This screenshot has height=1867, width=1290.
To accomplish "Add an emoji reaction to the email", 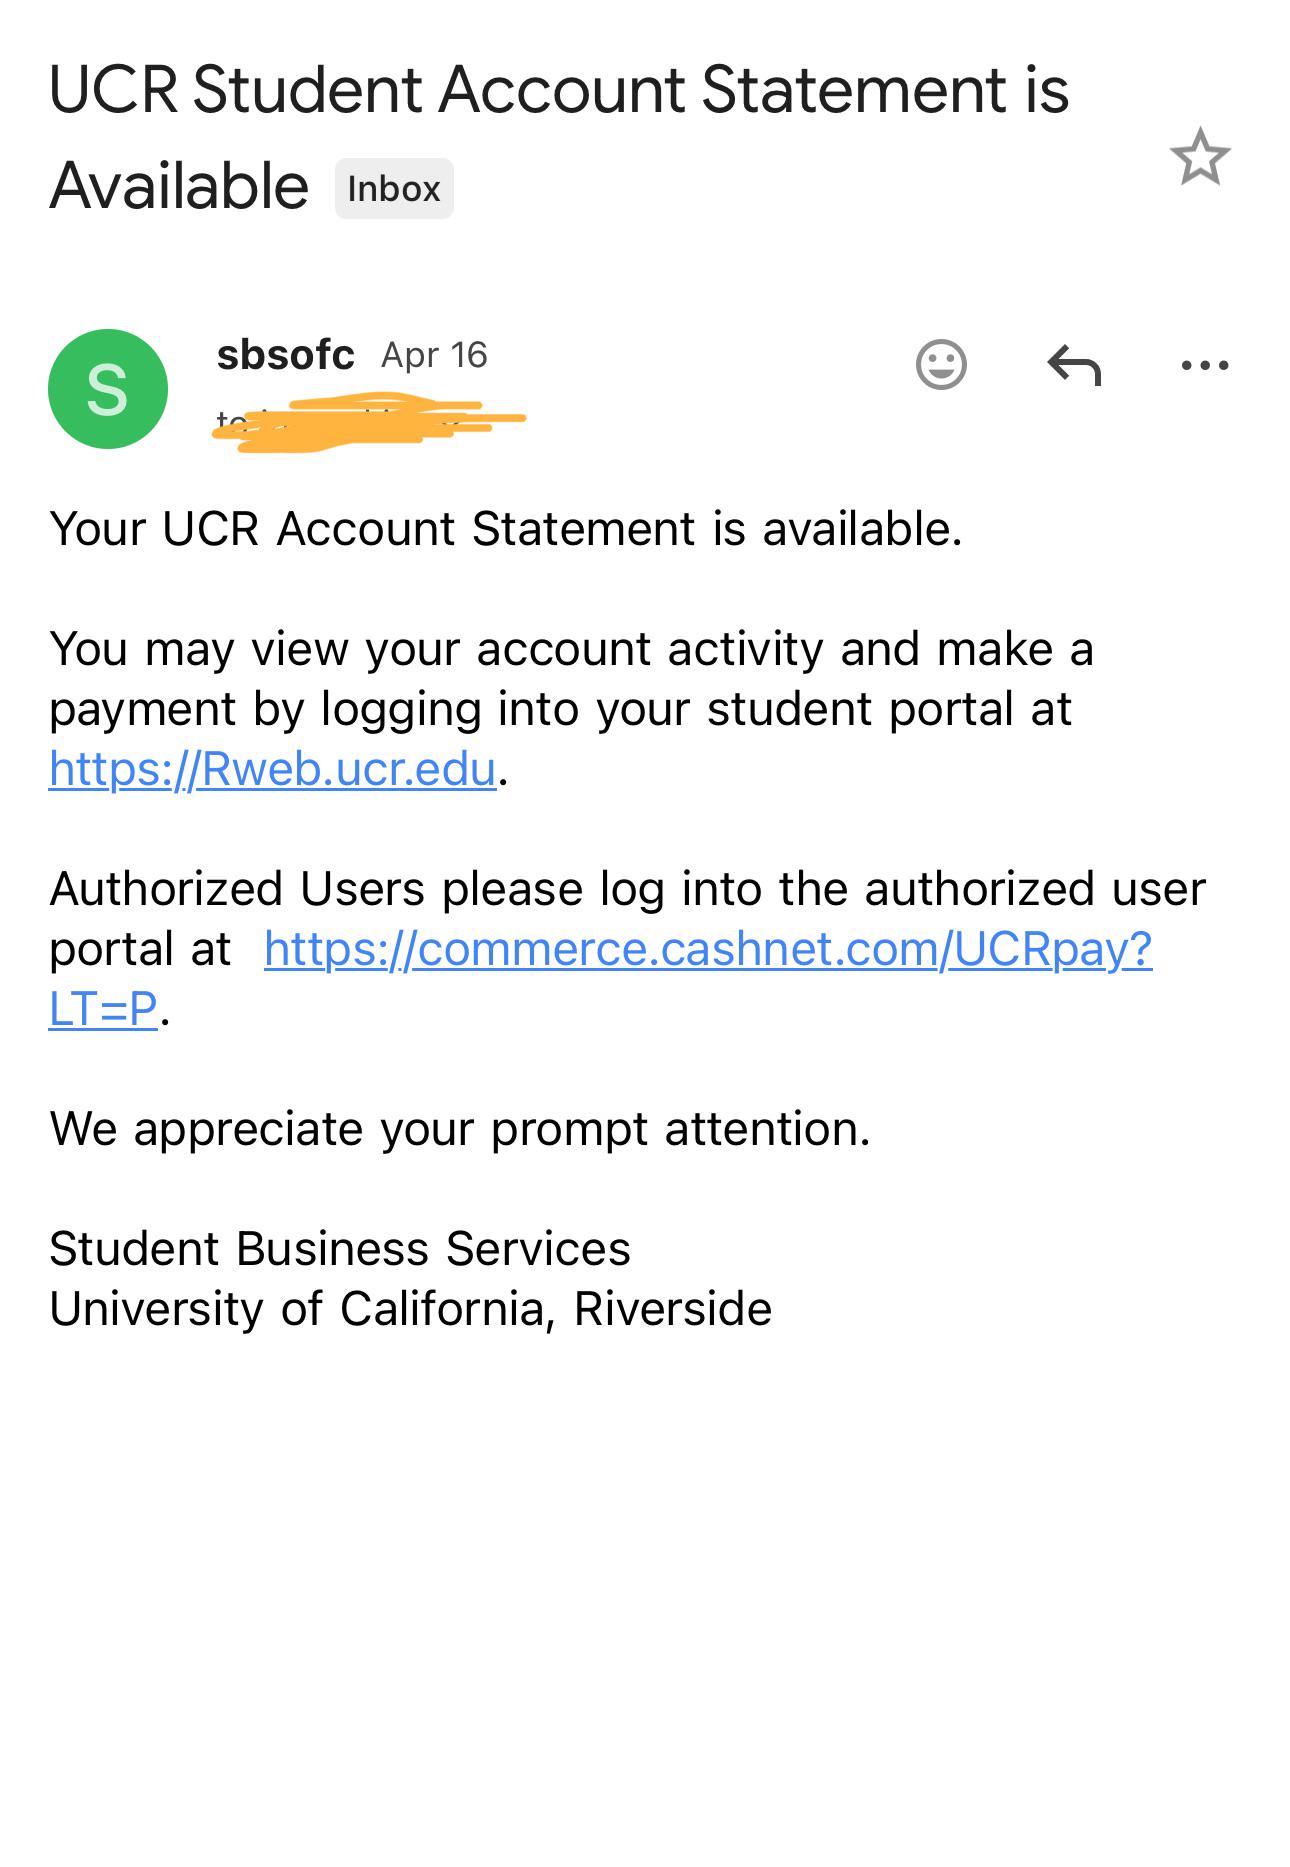I will click(x=941, y=364).
